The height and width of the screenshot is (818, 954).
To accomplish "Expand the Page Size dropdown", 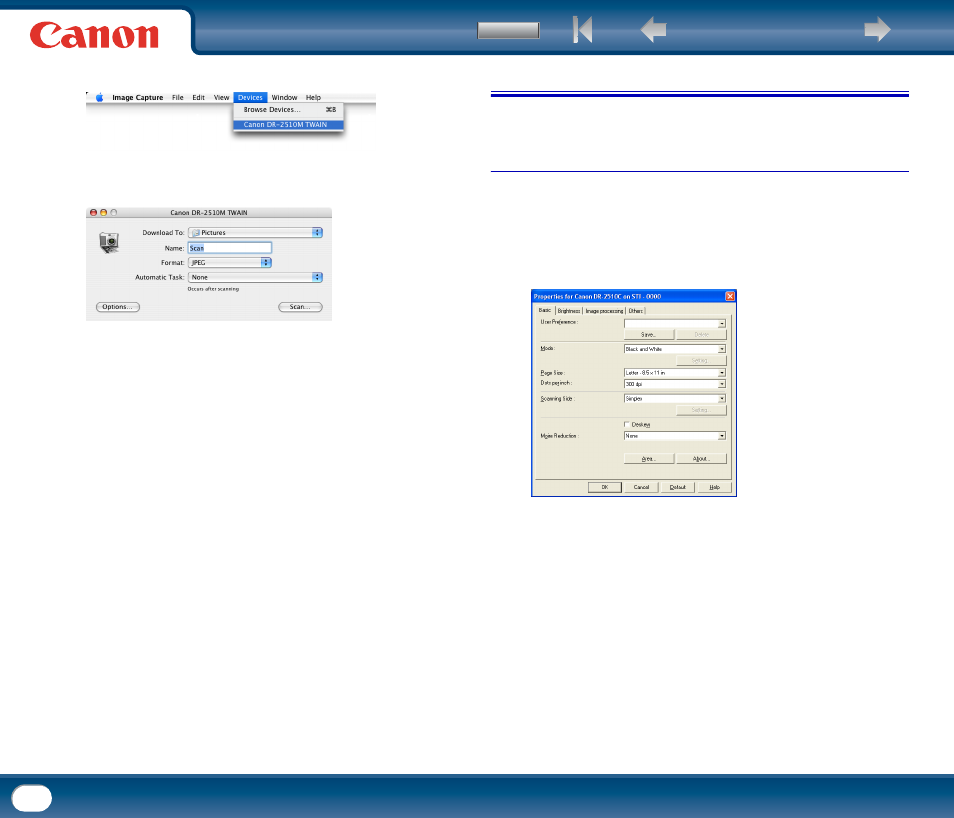I will pos(675,372).
